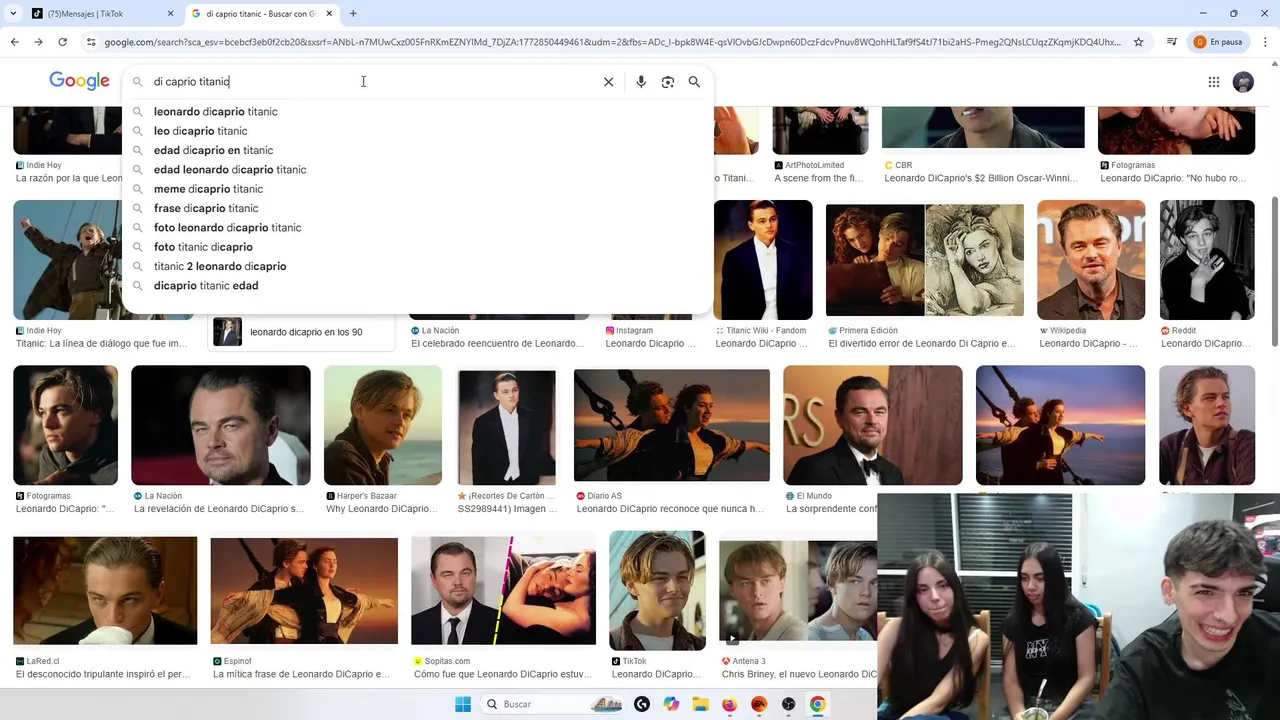This screenshot has width=1280, height=720.
Task: Open CBR $2 Billion Oscar-Winning link
Action: [x=981, y=179]
